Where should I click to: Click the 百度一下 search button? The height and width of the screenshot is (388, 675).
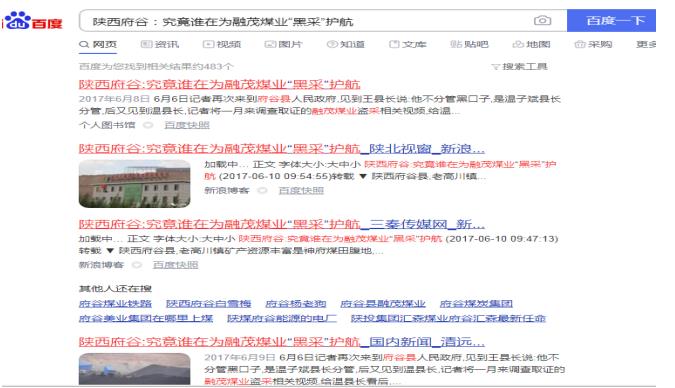(611, 20)
